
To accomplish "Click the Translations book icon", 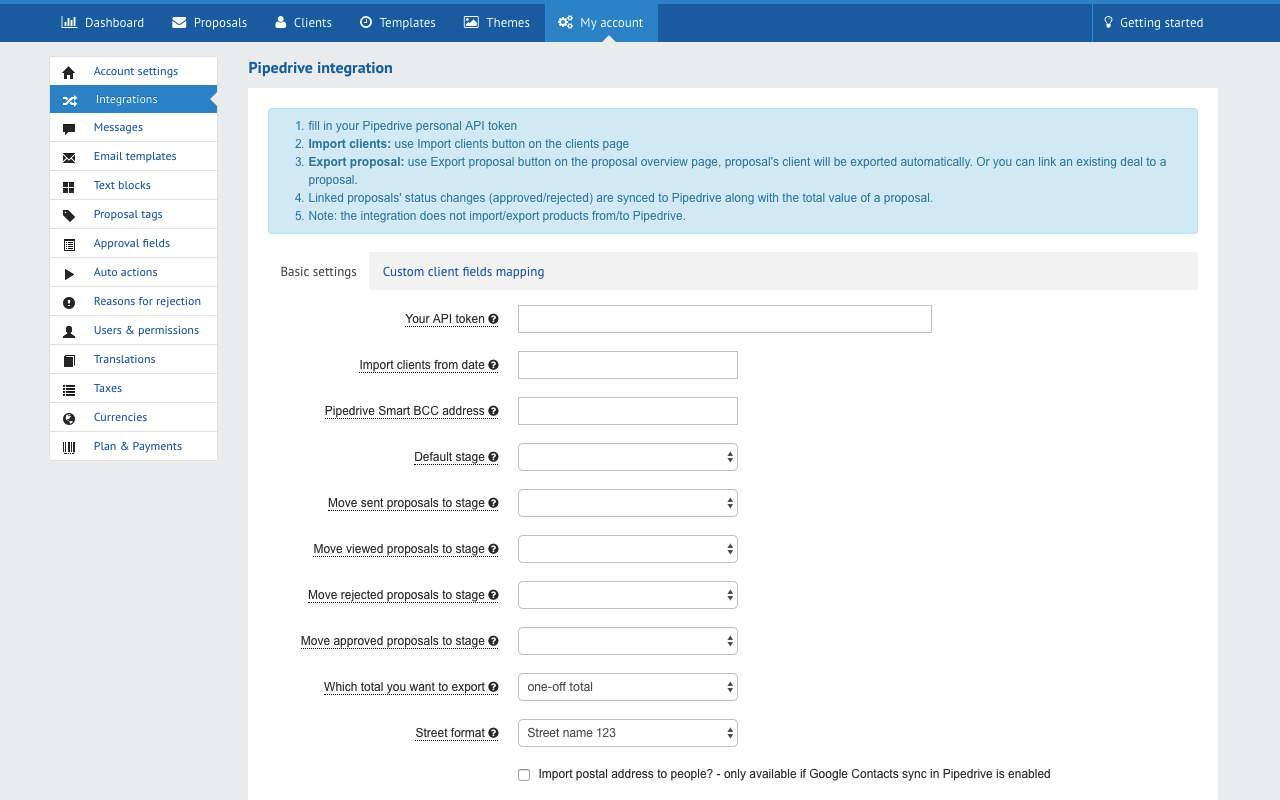I will click(69, 360).
